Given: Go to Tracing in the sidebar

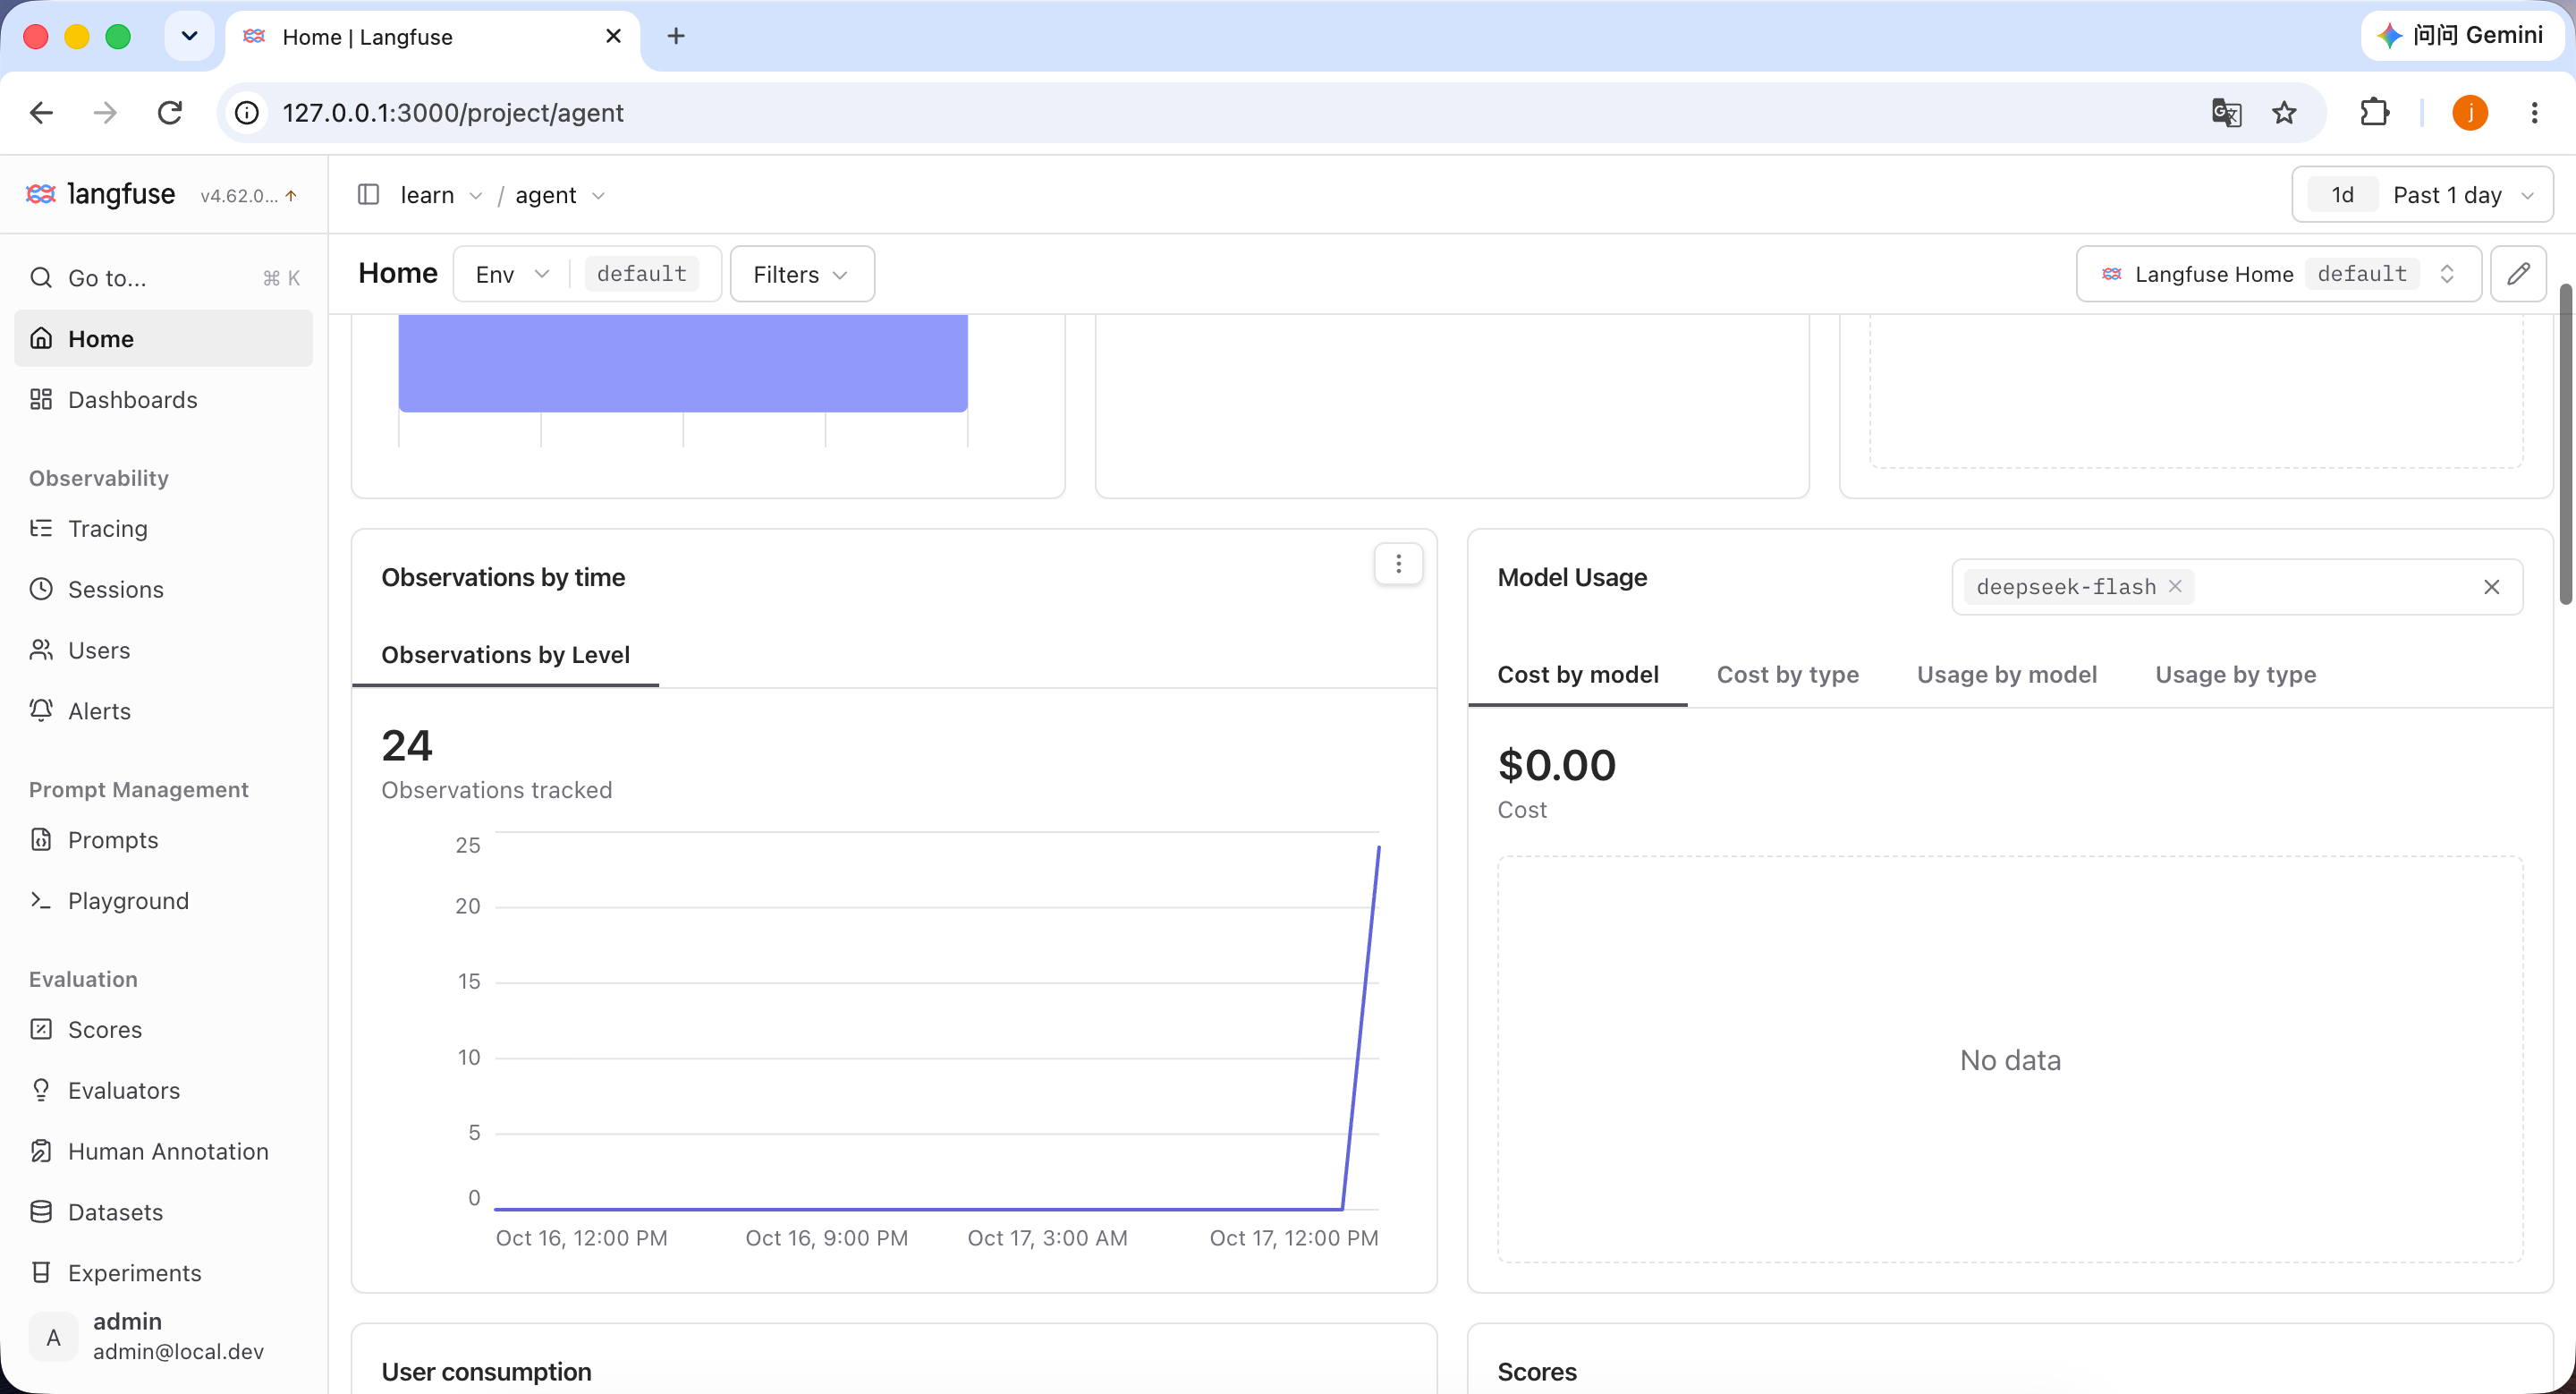Looking at the screenshot, I should [x=163, y=528].
